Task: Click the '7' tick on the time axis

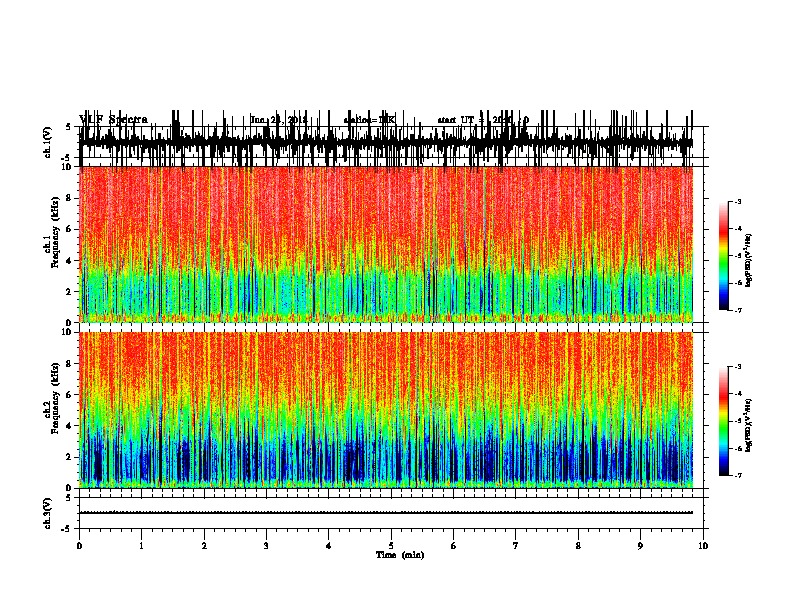Action: [516, 546]
